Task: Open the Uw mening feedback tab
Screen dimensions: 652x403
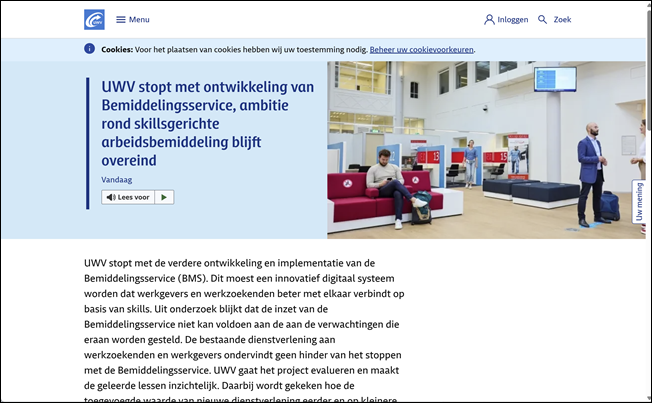Action: click(x=639, y=202)
